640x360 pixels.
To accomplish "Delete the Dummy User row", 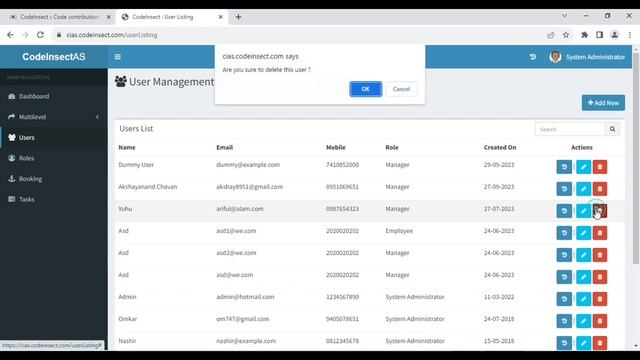I will point(600,167).
